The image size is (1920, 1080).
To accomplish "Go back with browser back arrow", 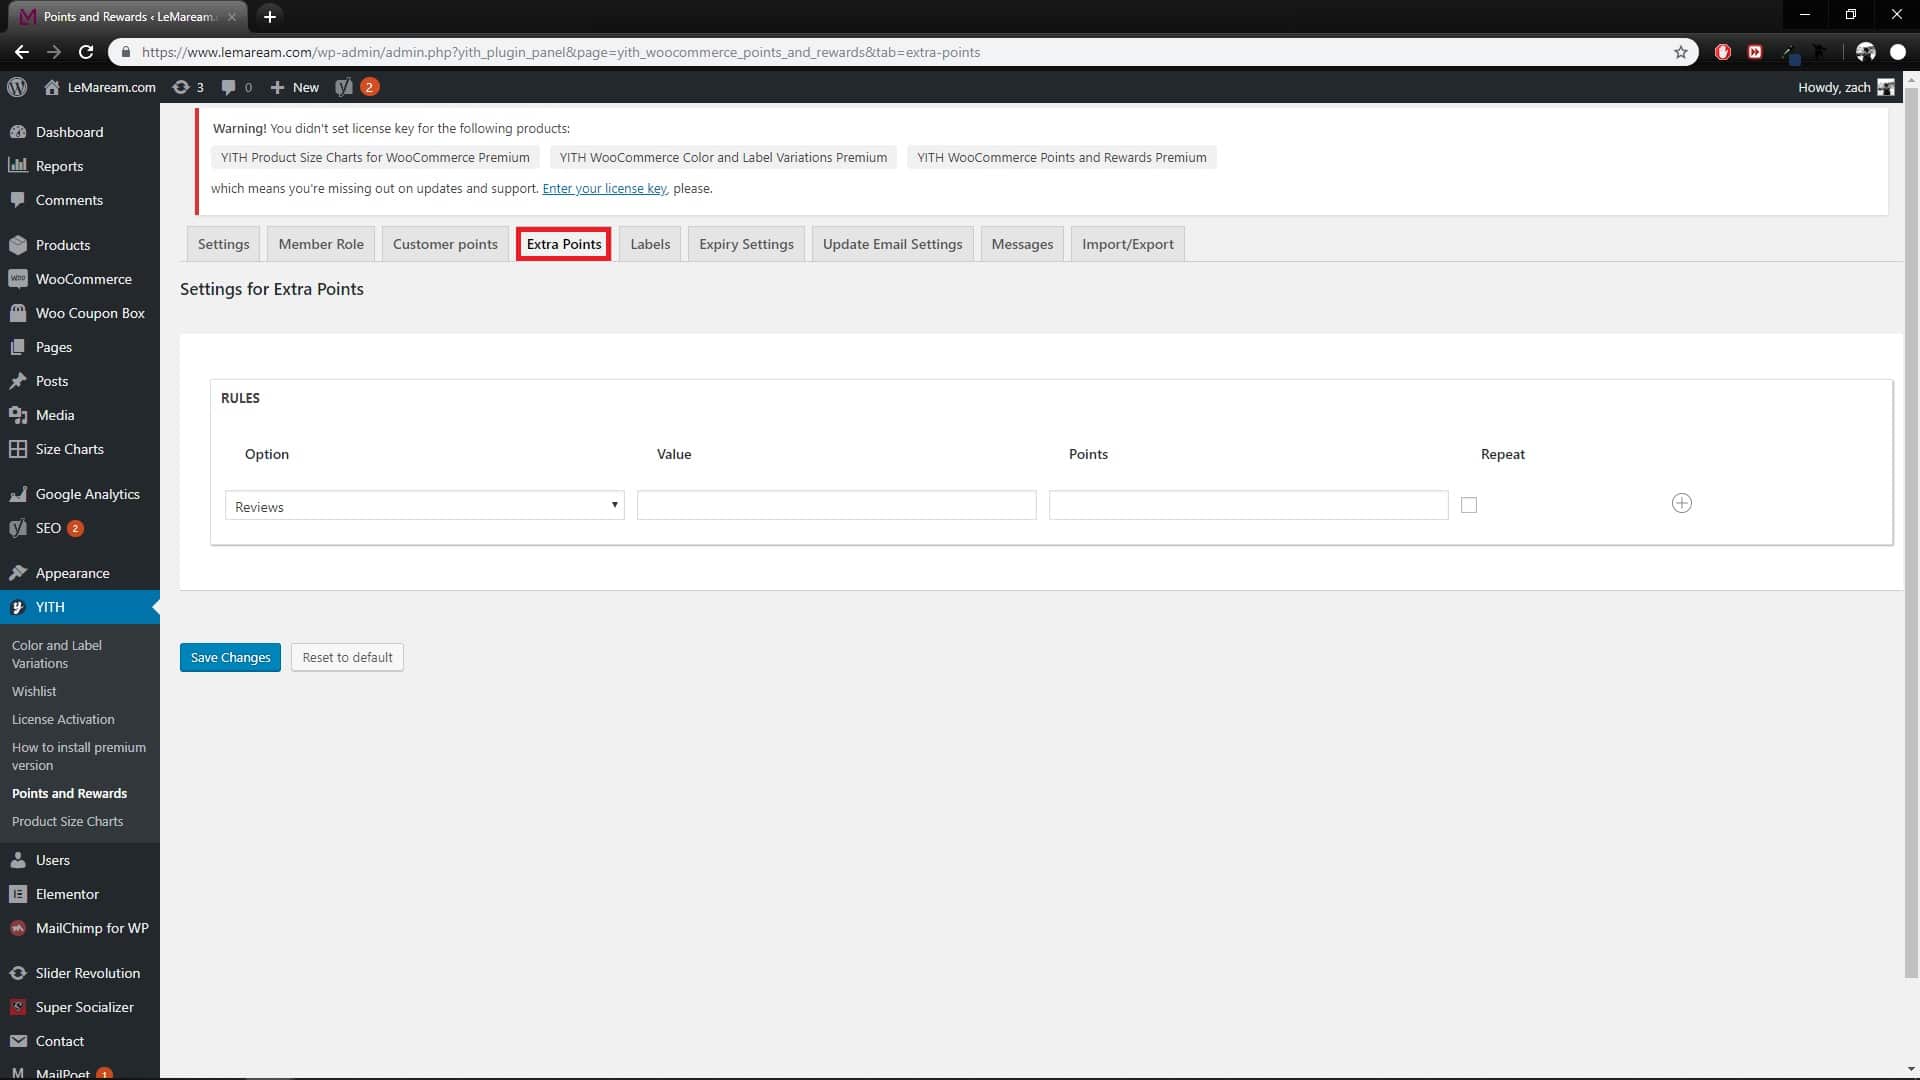I will (21, 52).
